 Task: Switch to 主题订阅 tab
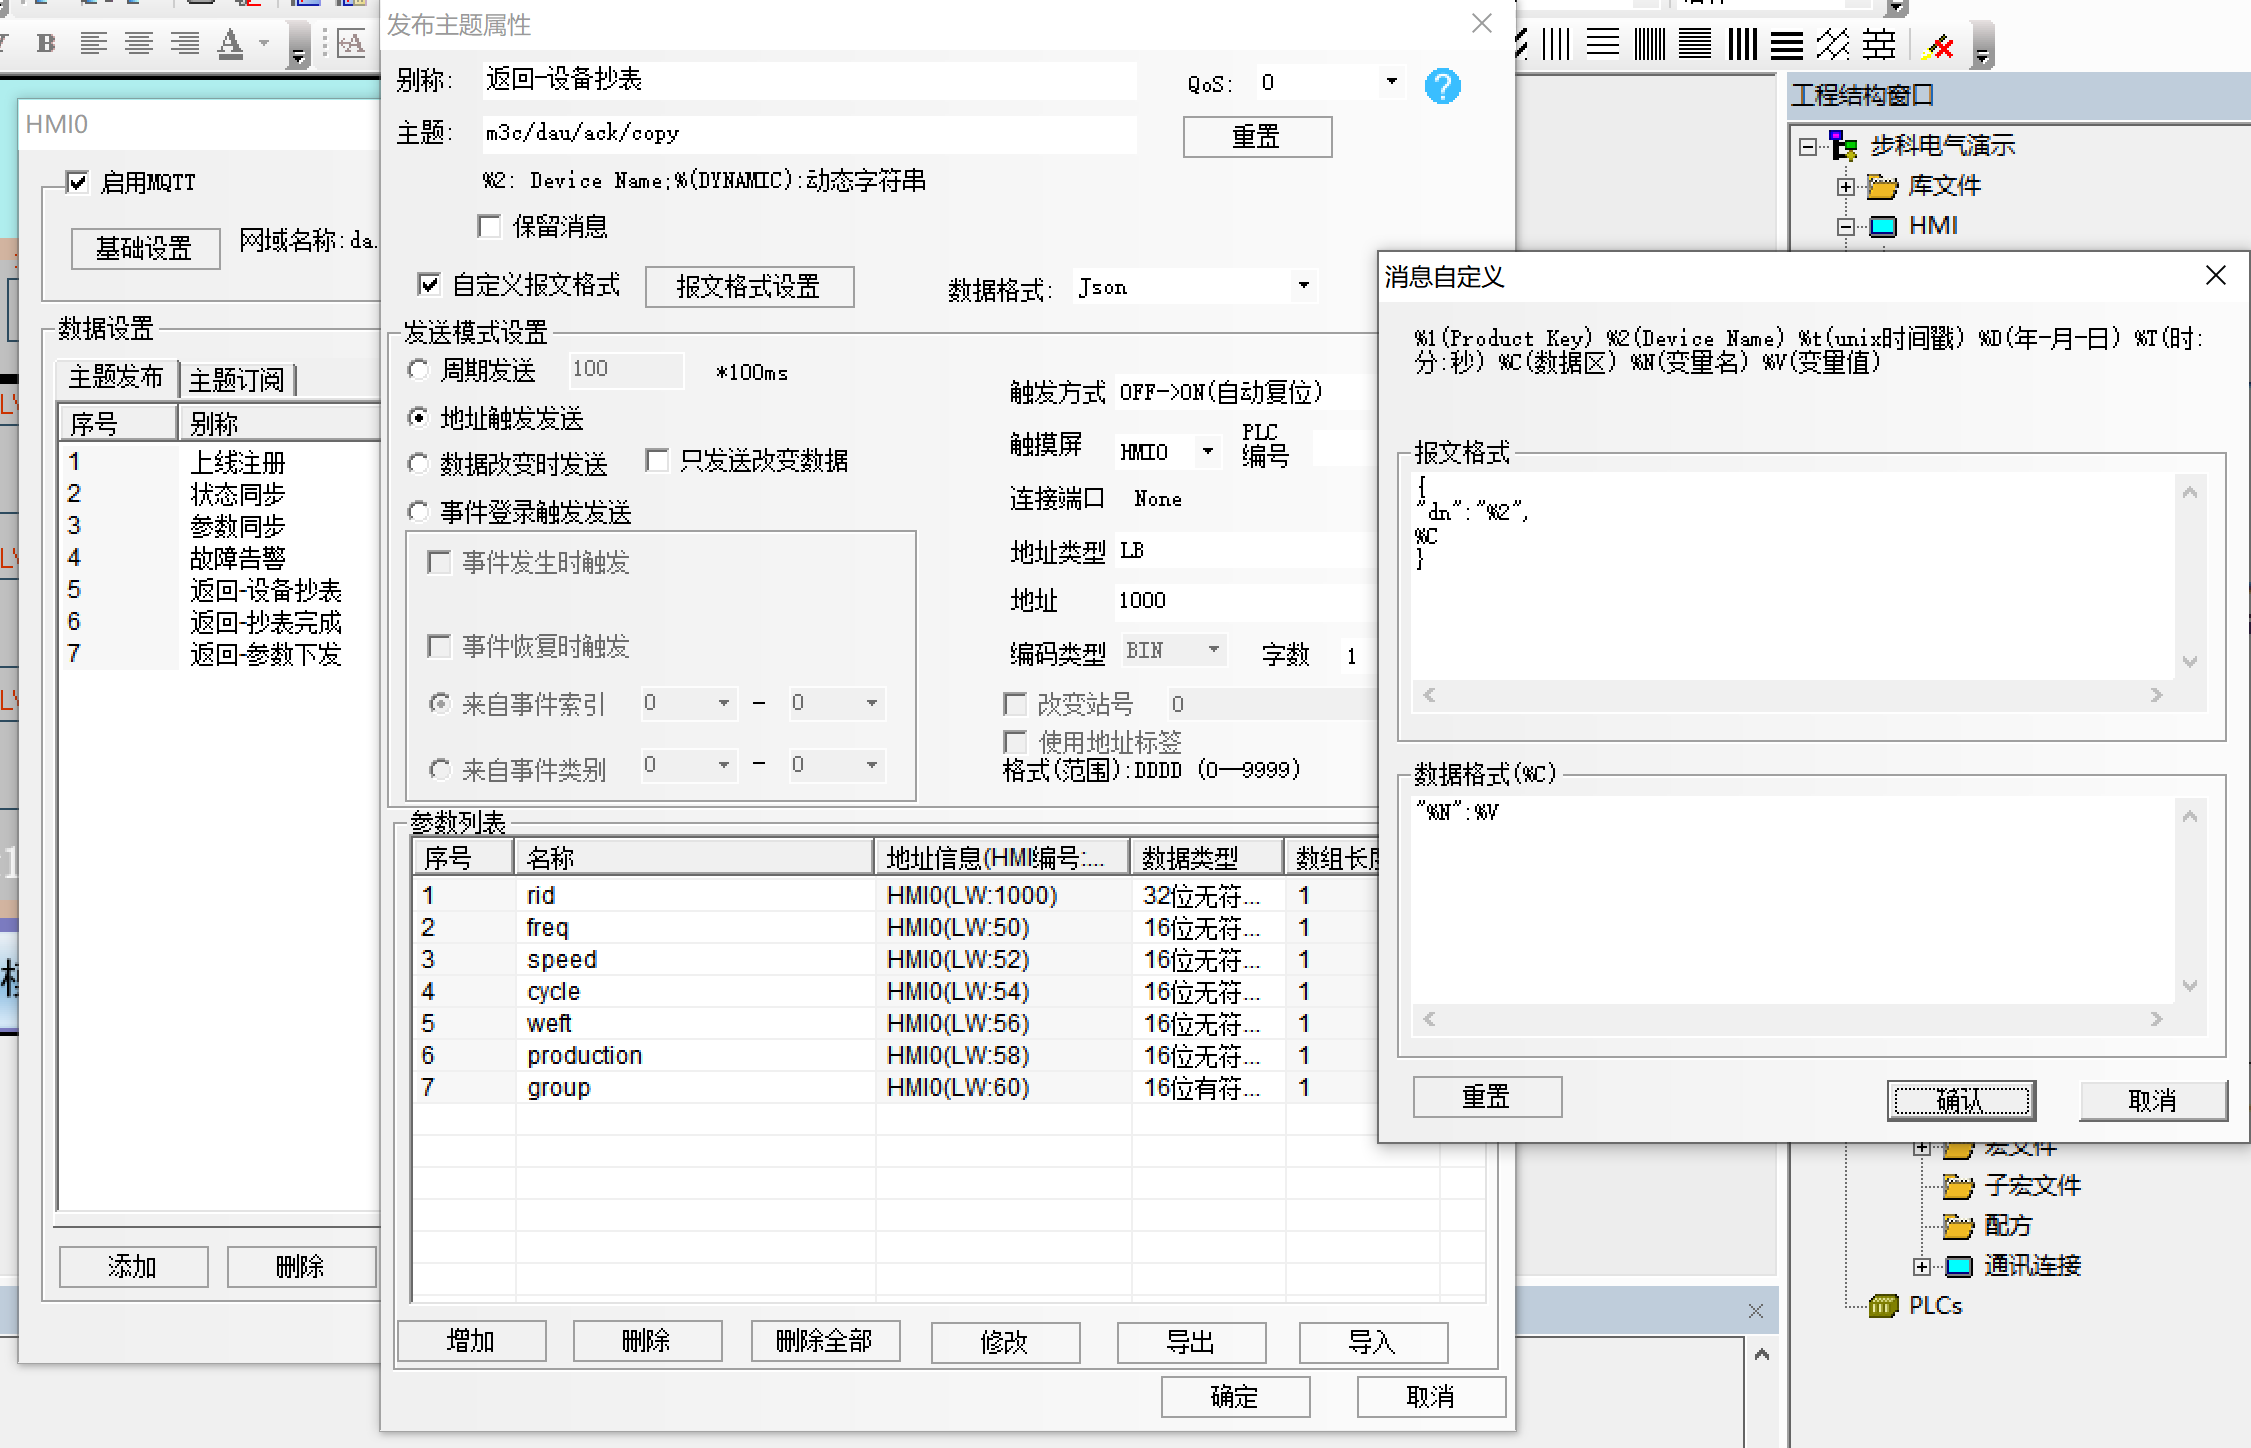point(237,380)
